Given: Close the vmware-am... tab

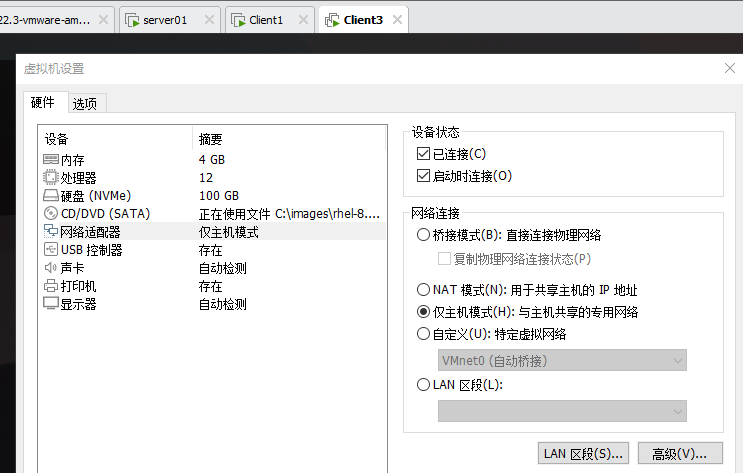Looking at the screenshot, I should (103, 19).
